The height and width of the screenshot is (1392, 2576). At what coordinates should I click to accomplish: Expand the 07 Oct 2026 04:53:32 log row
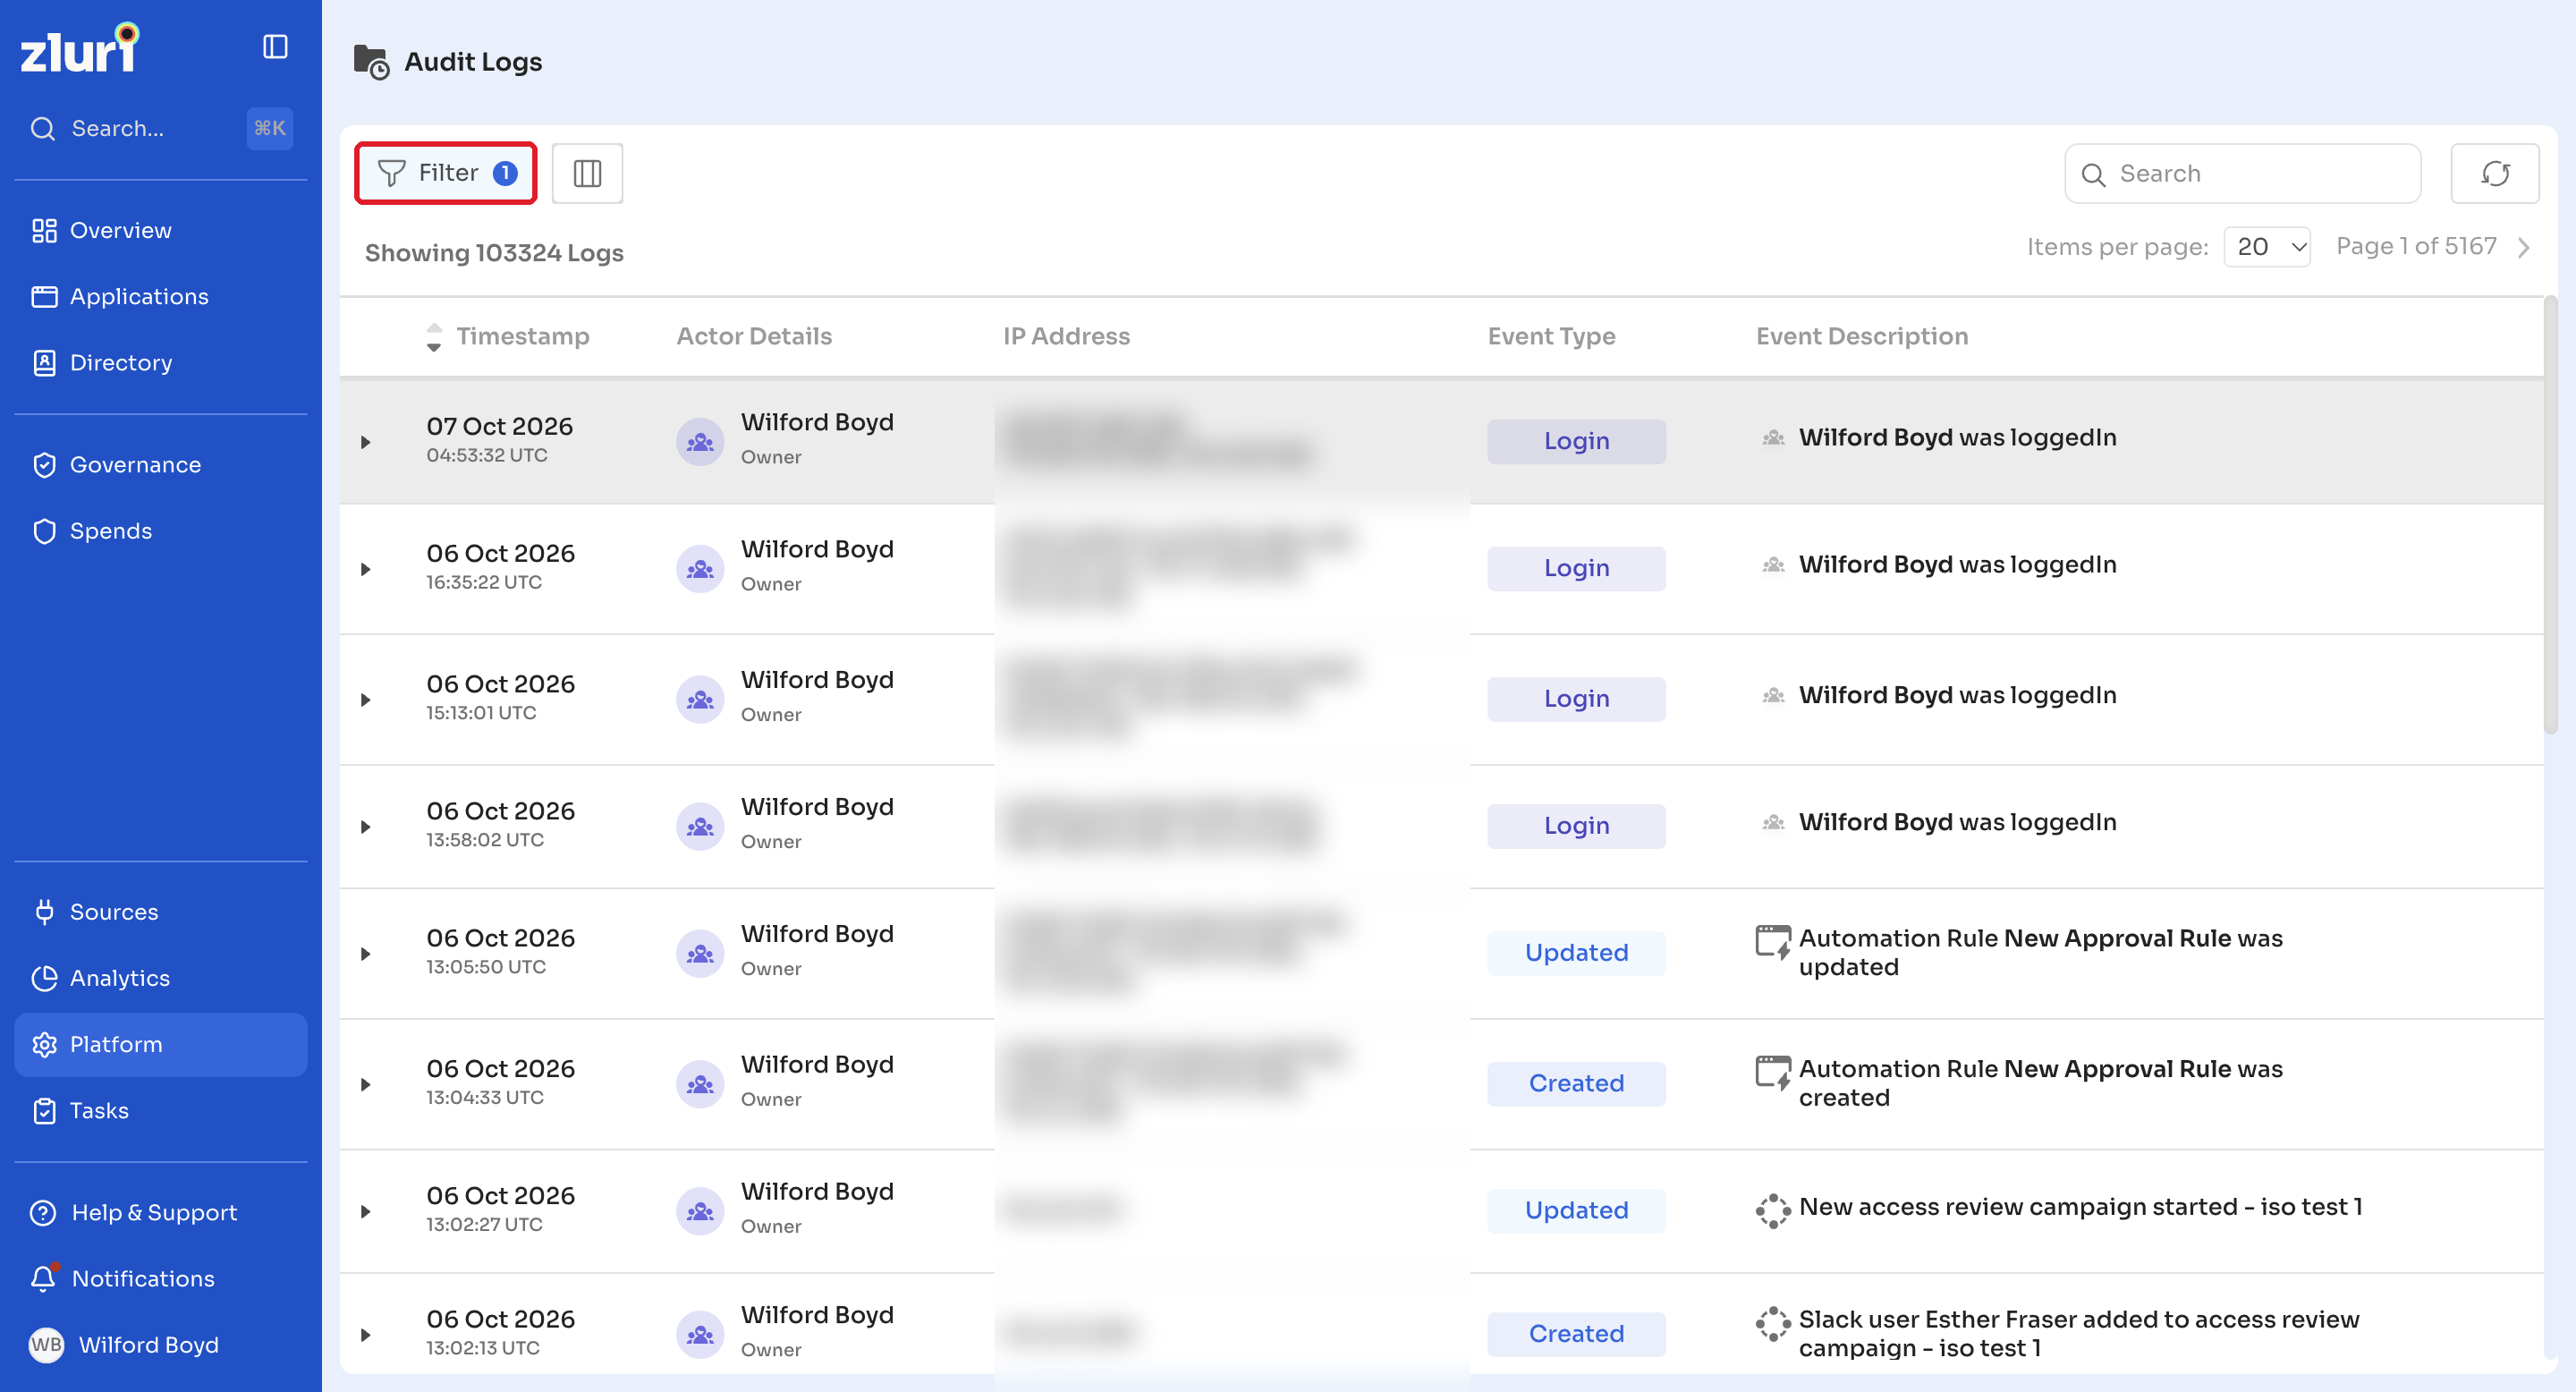click(365, 442)
